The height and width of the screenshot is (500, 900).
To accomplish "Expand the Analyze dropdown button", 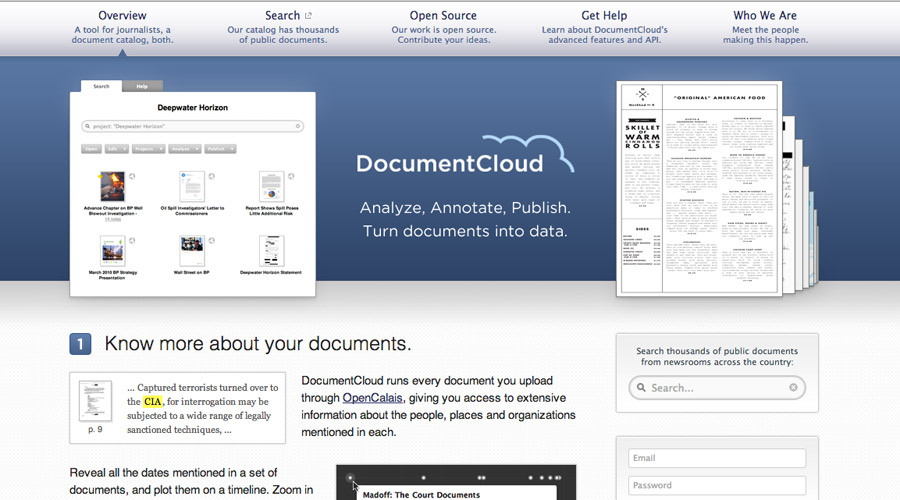I will pyautogui.click(x=184, y=149).
